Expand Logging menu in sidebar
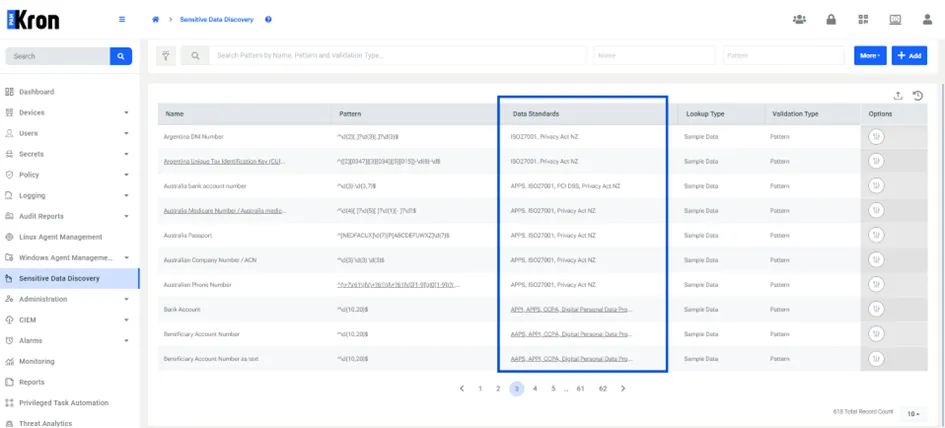This screenshot has height=428, width=945. (72, 195)
